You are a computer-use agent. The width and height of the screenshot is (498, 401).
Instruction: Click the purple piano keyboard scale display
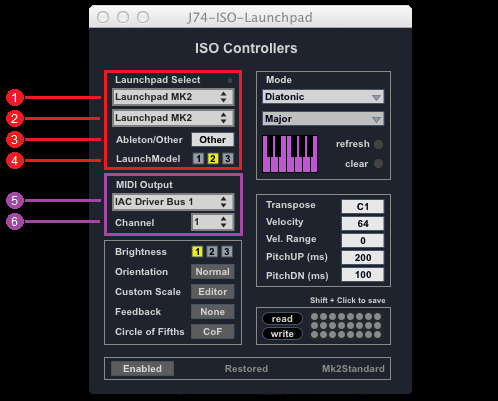290,154
